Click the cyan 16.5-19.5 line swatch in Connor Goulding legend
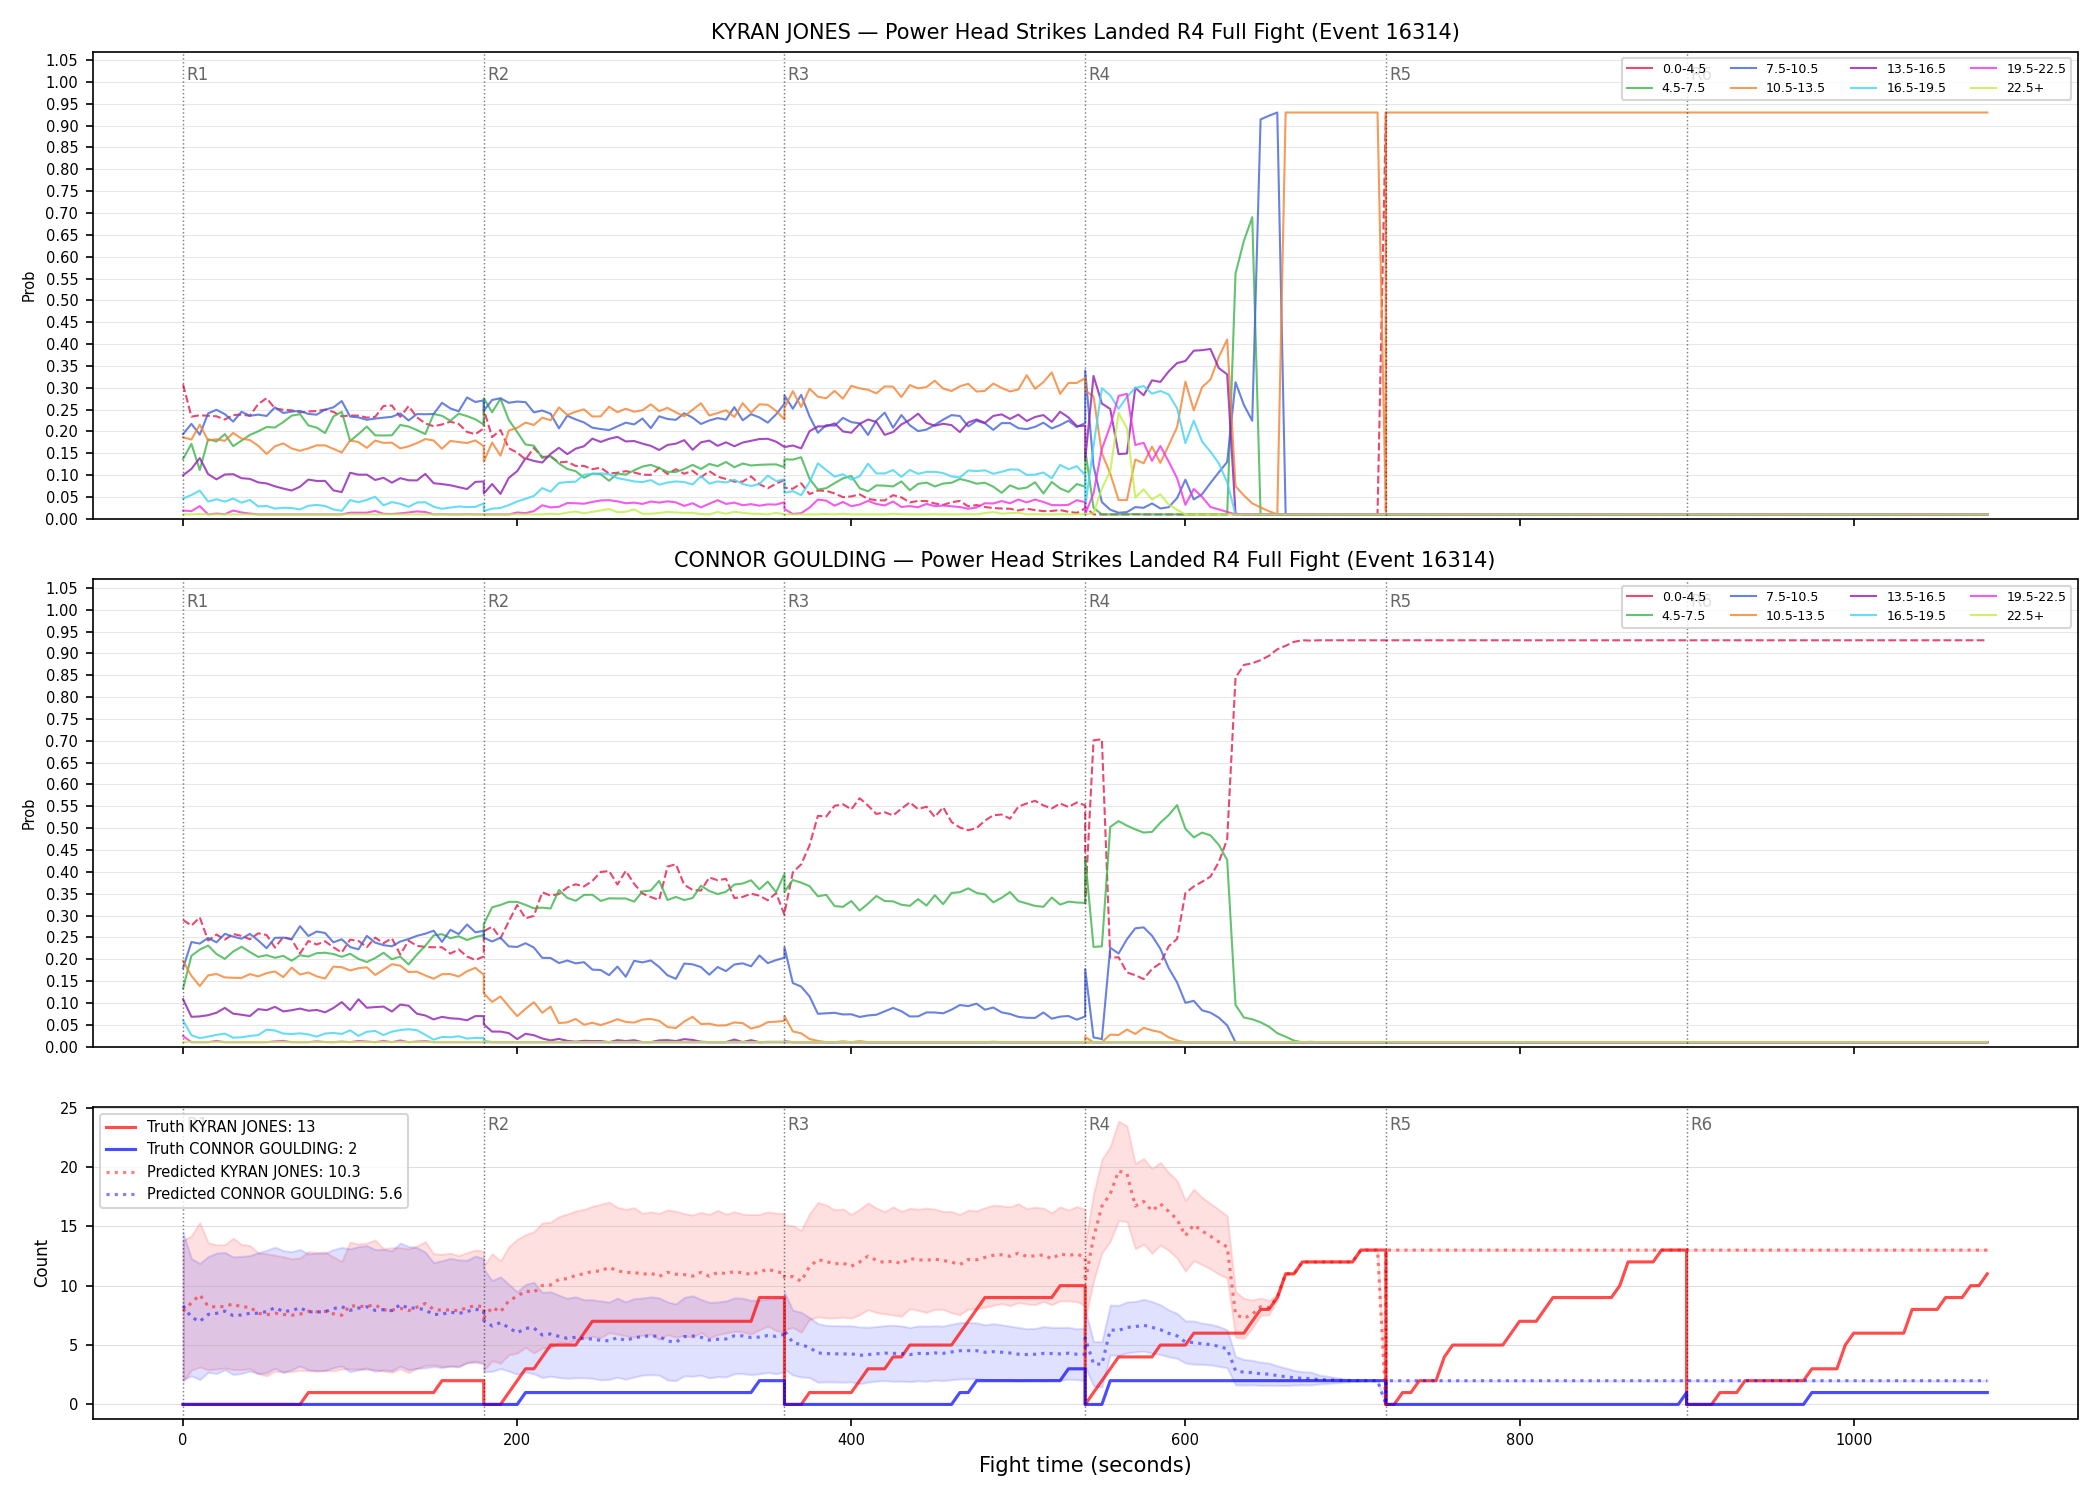The height and width of the screenshot is (1500, 2100). click(x=1864, y=616)
